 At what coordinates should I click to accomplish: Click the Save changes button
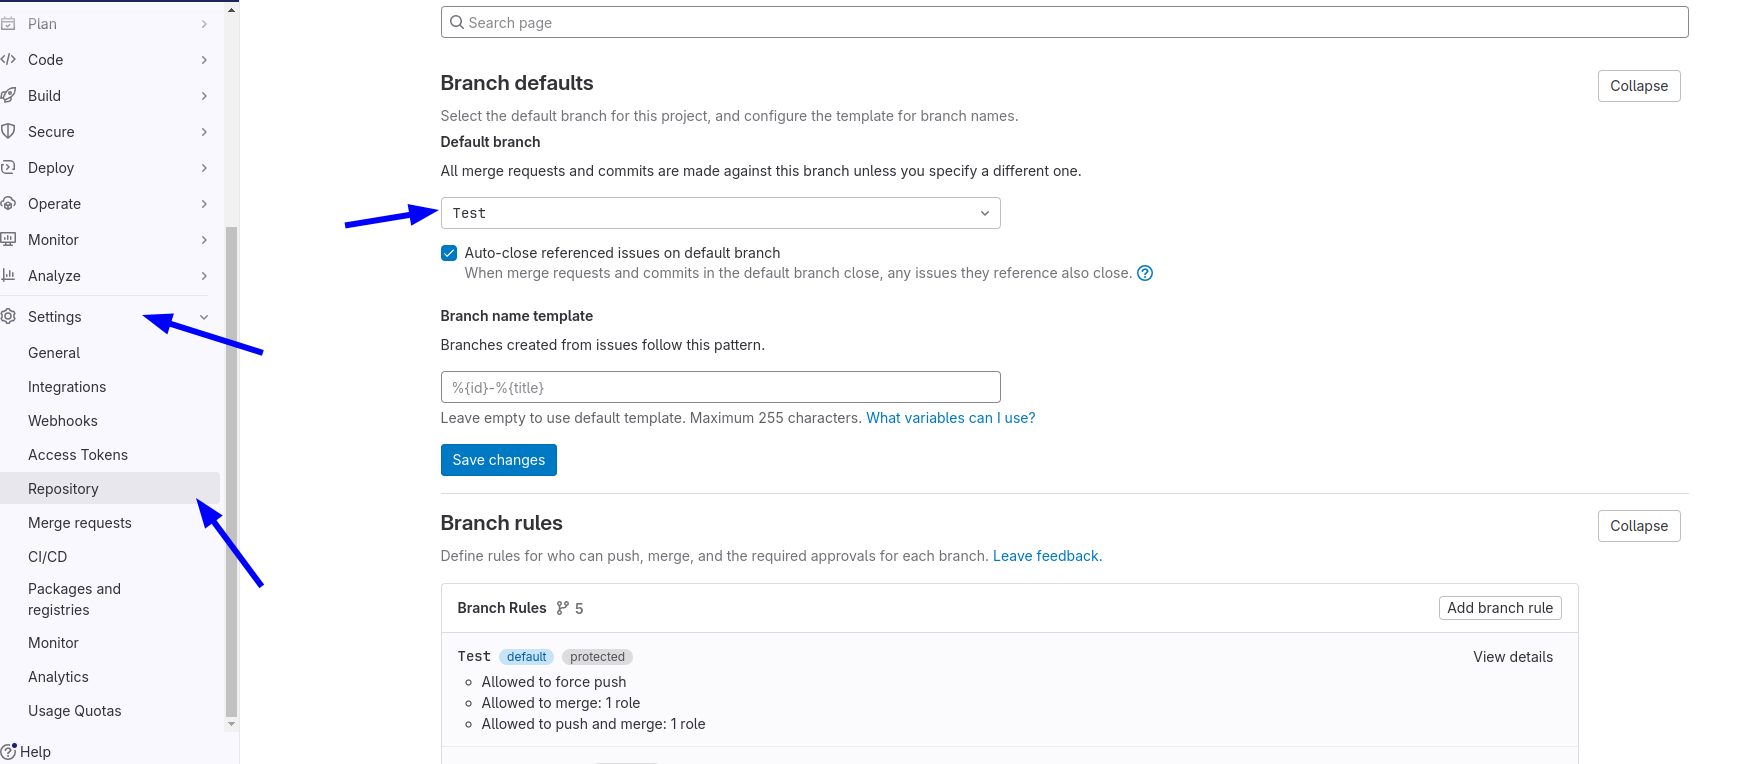(x=498, y=460)
